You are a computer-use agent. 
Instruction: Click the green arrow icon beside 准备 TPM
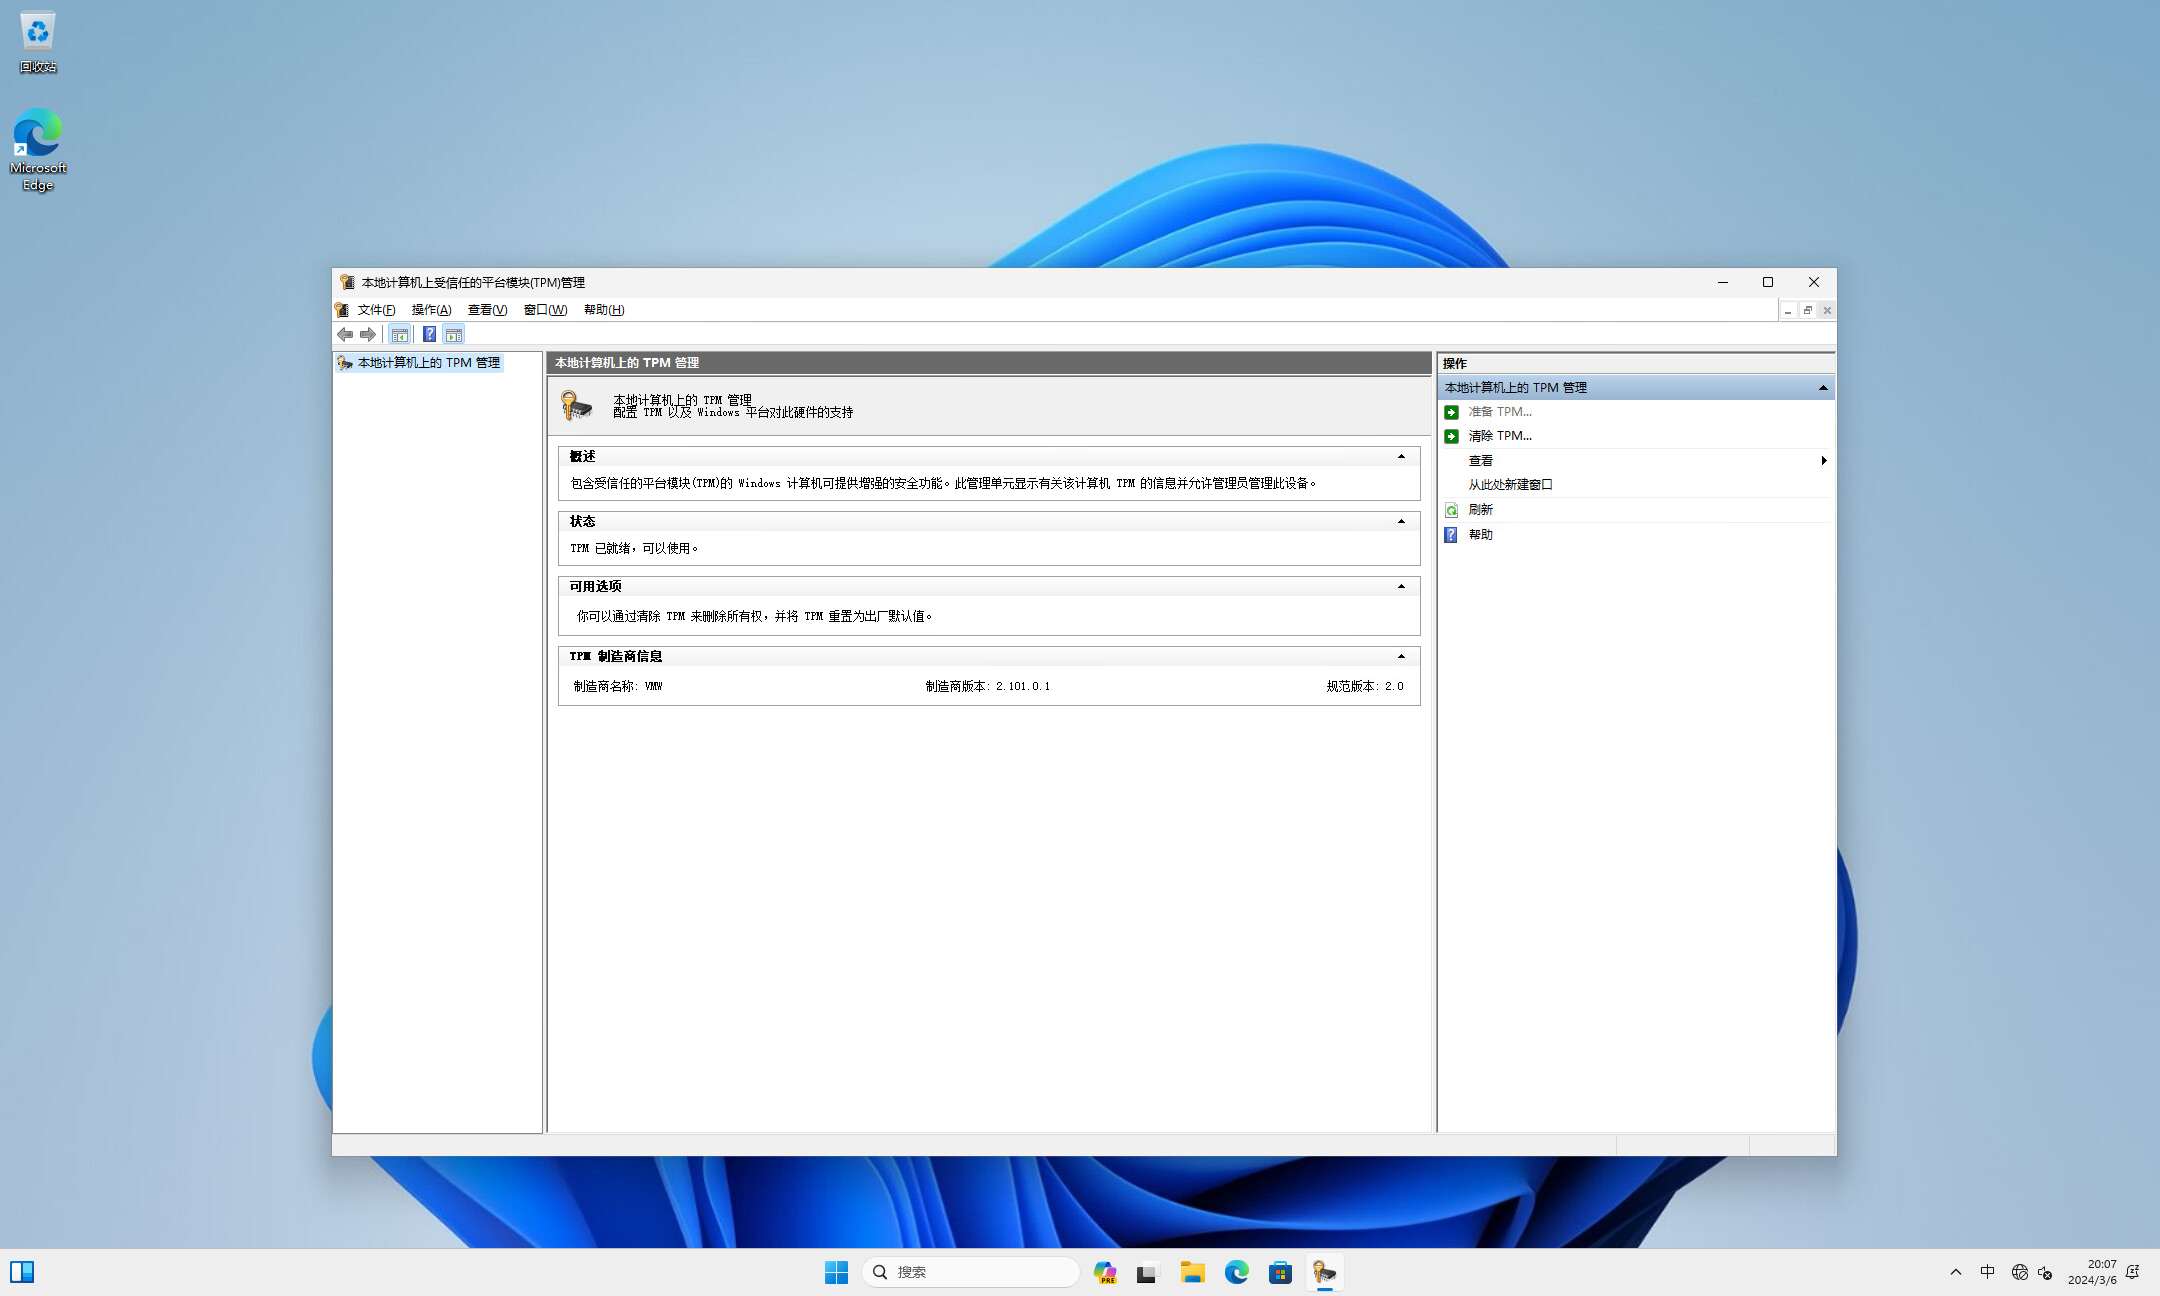coord(1452,412)
